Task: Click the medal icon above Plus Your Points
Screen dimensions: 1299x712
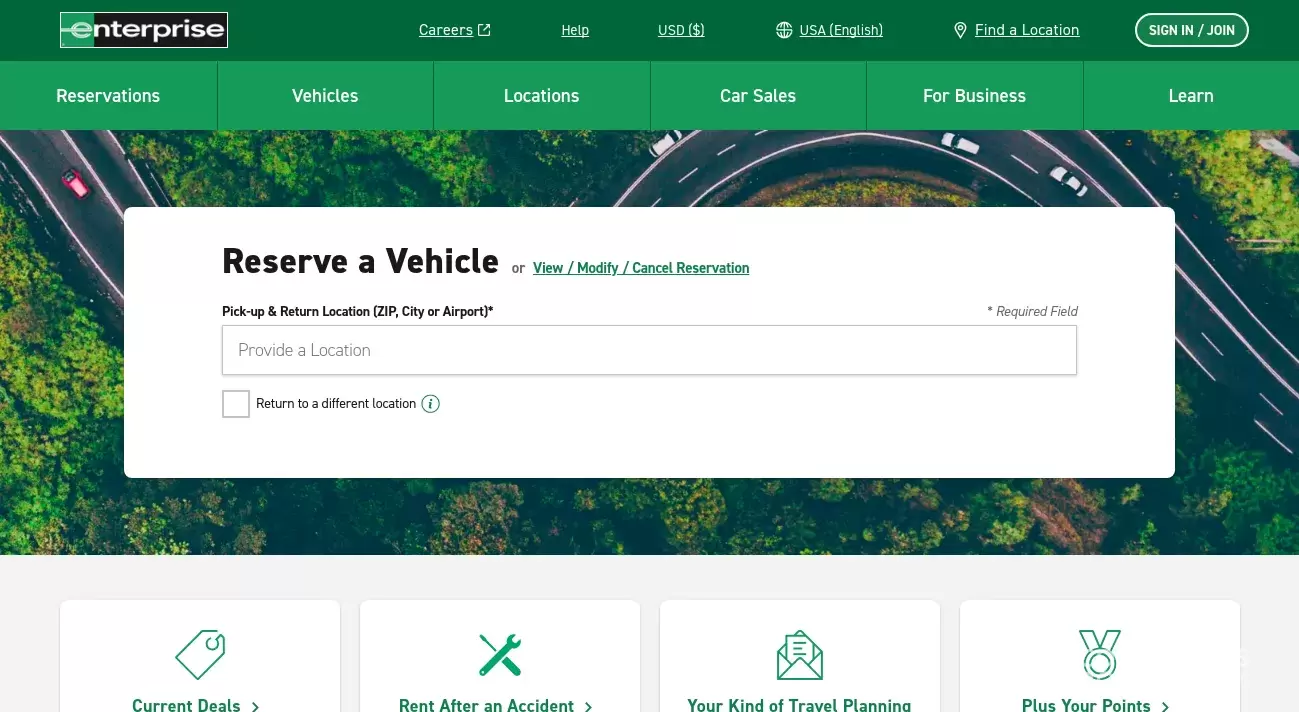Action: 1099,655
